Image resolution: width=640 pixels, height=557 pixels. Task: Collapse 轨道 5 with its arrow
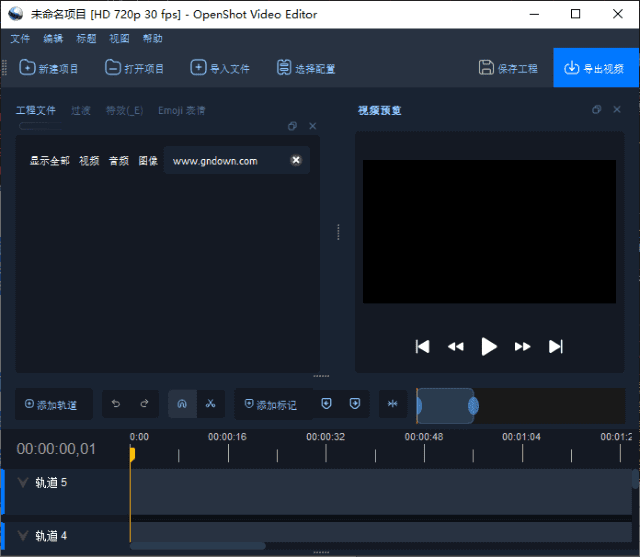click(23, 483)
